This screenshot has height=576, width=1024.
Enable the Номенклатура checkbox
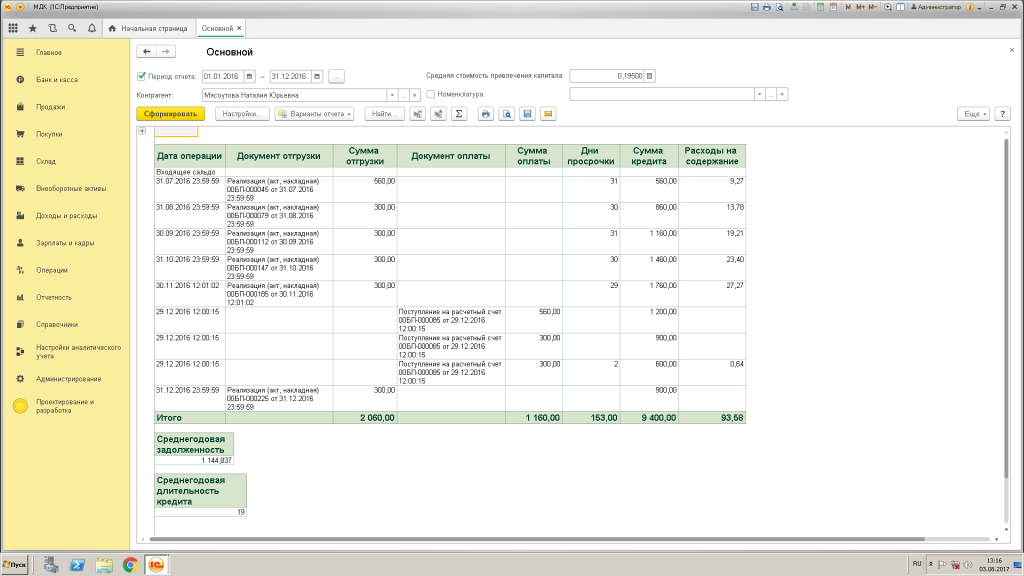point(430,94)
